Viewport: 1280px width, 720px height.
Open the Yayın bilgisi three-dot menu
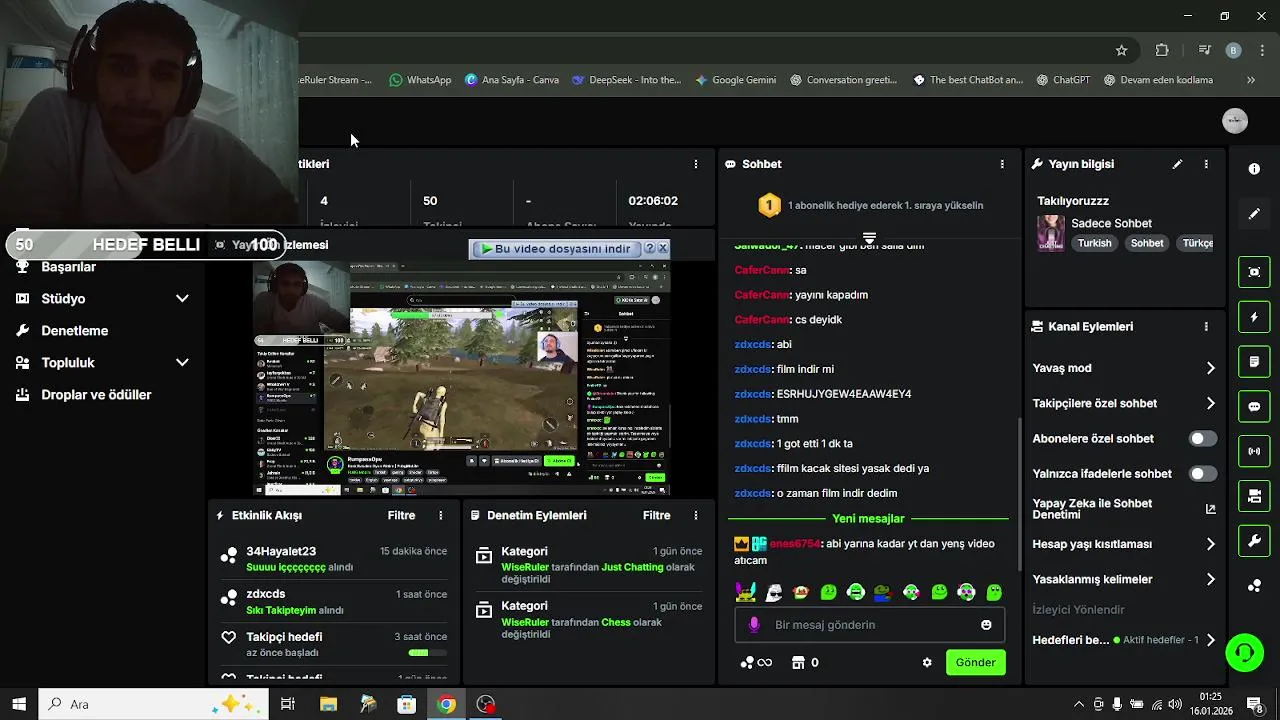point(1206,164)
